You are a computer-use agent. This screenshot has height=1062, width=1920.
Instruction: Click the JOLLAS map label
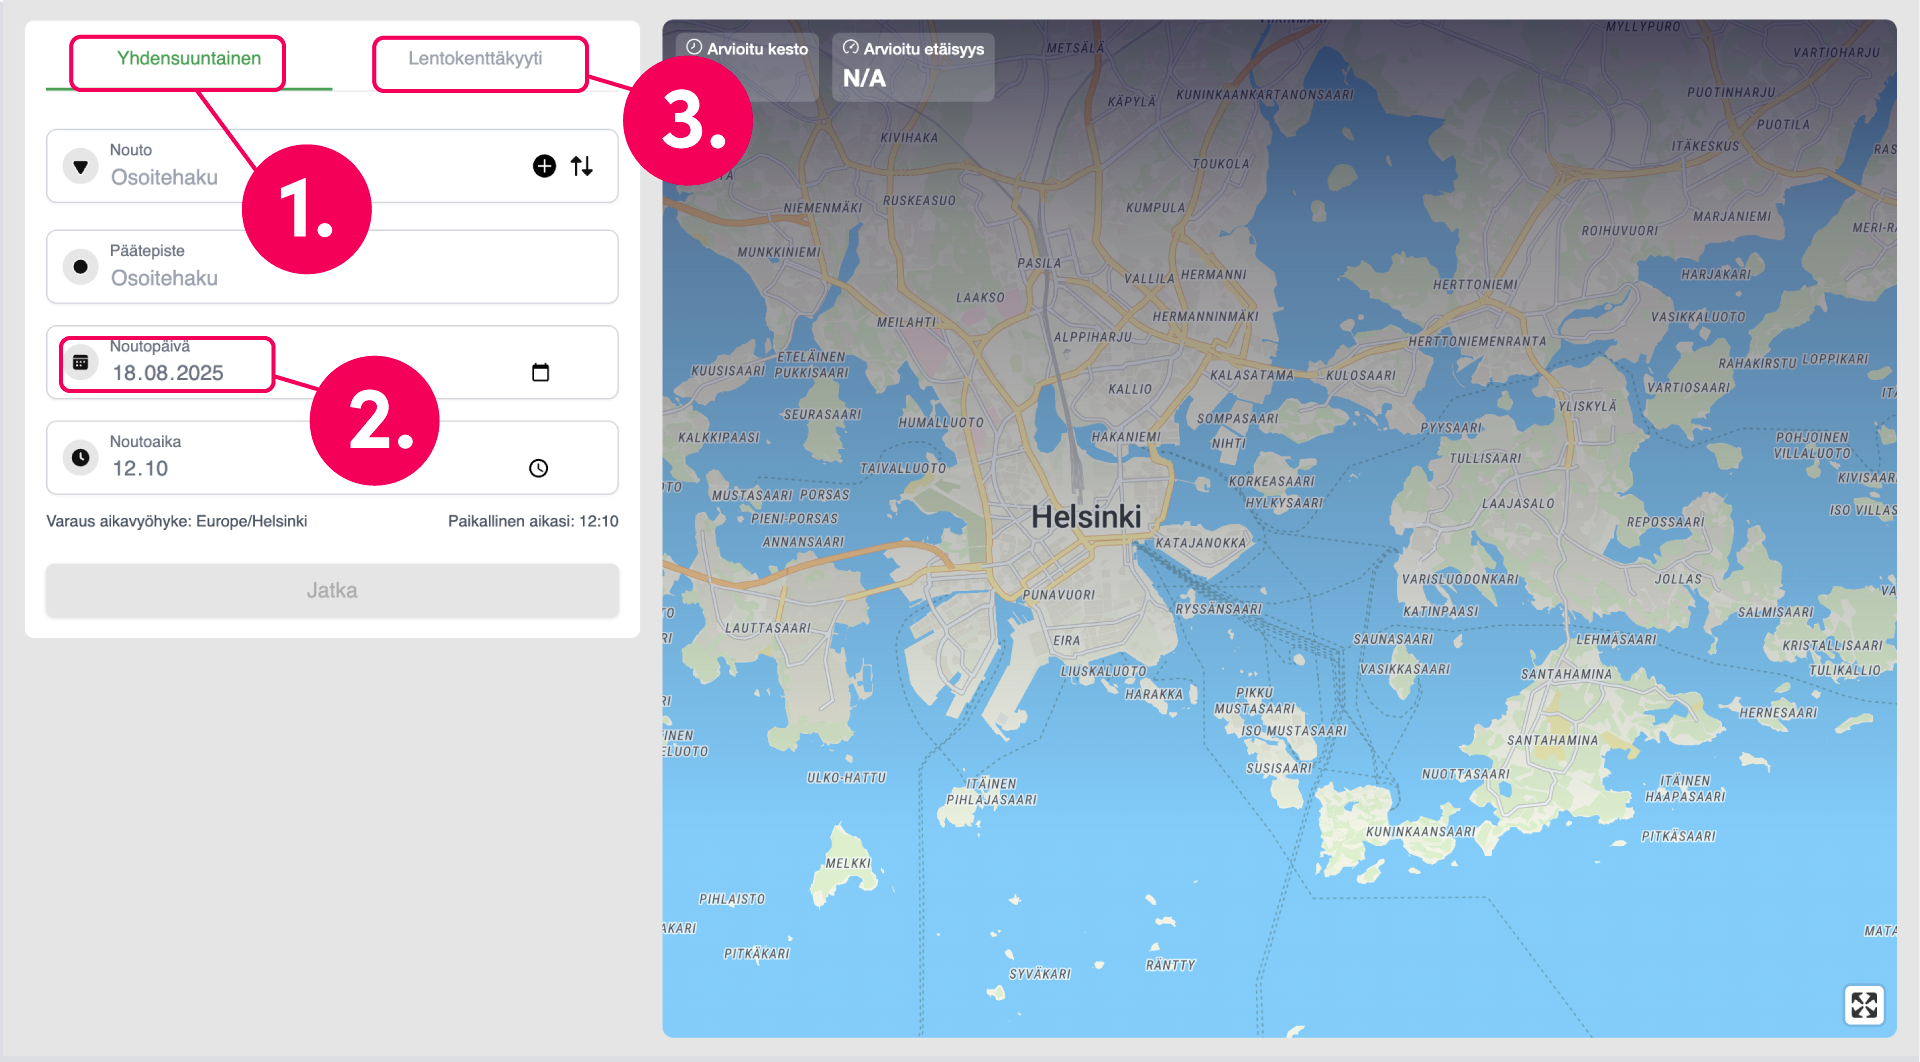point(1677,579)
